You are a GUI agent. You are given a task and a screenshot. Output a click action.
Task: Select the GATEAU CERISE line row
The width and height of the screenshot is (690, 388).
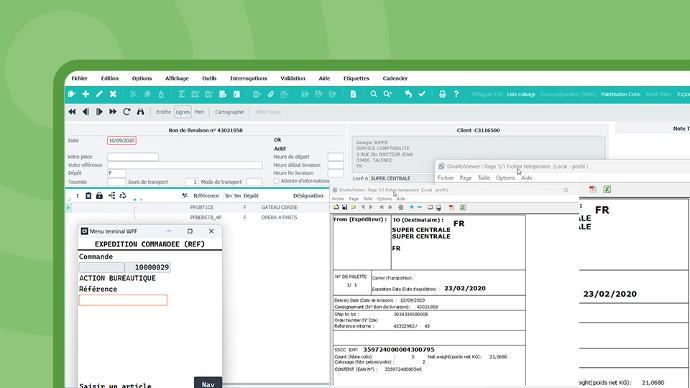click(x=198, y=207)
